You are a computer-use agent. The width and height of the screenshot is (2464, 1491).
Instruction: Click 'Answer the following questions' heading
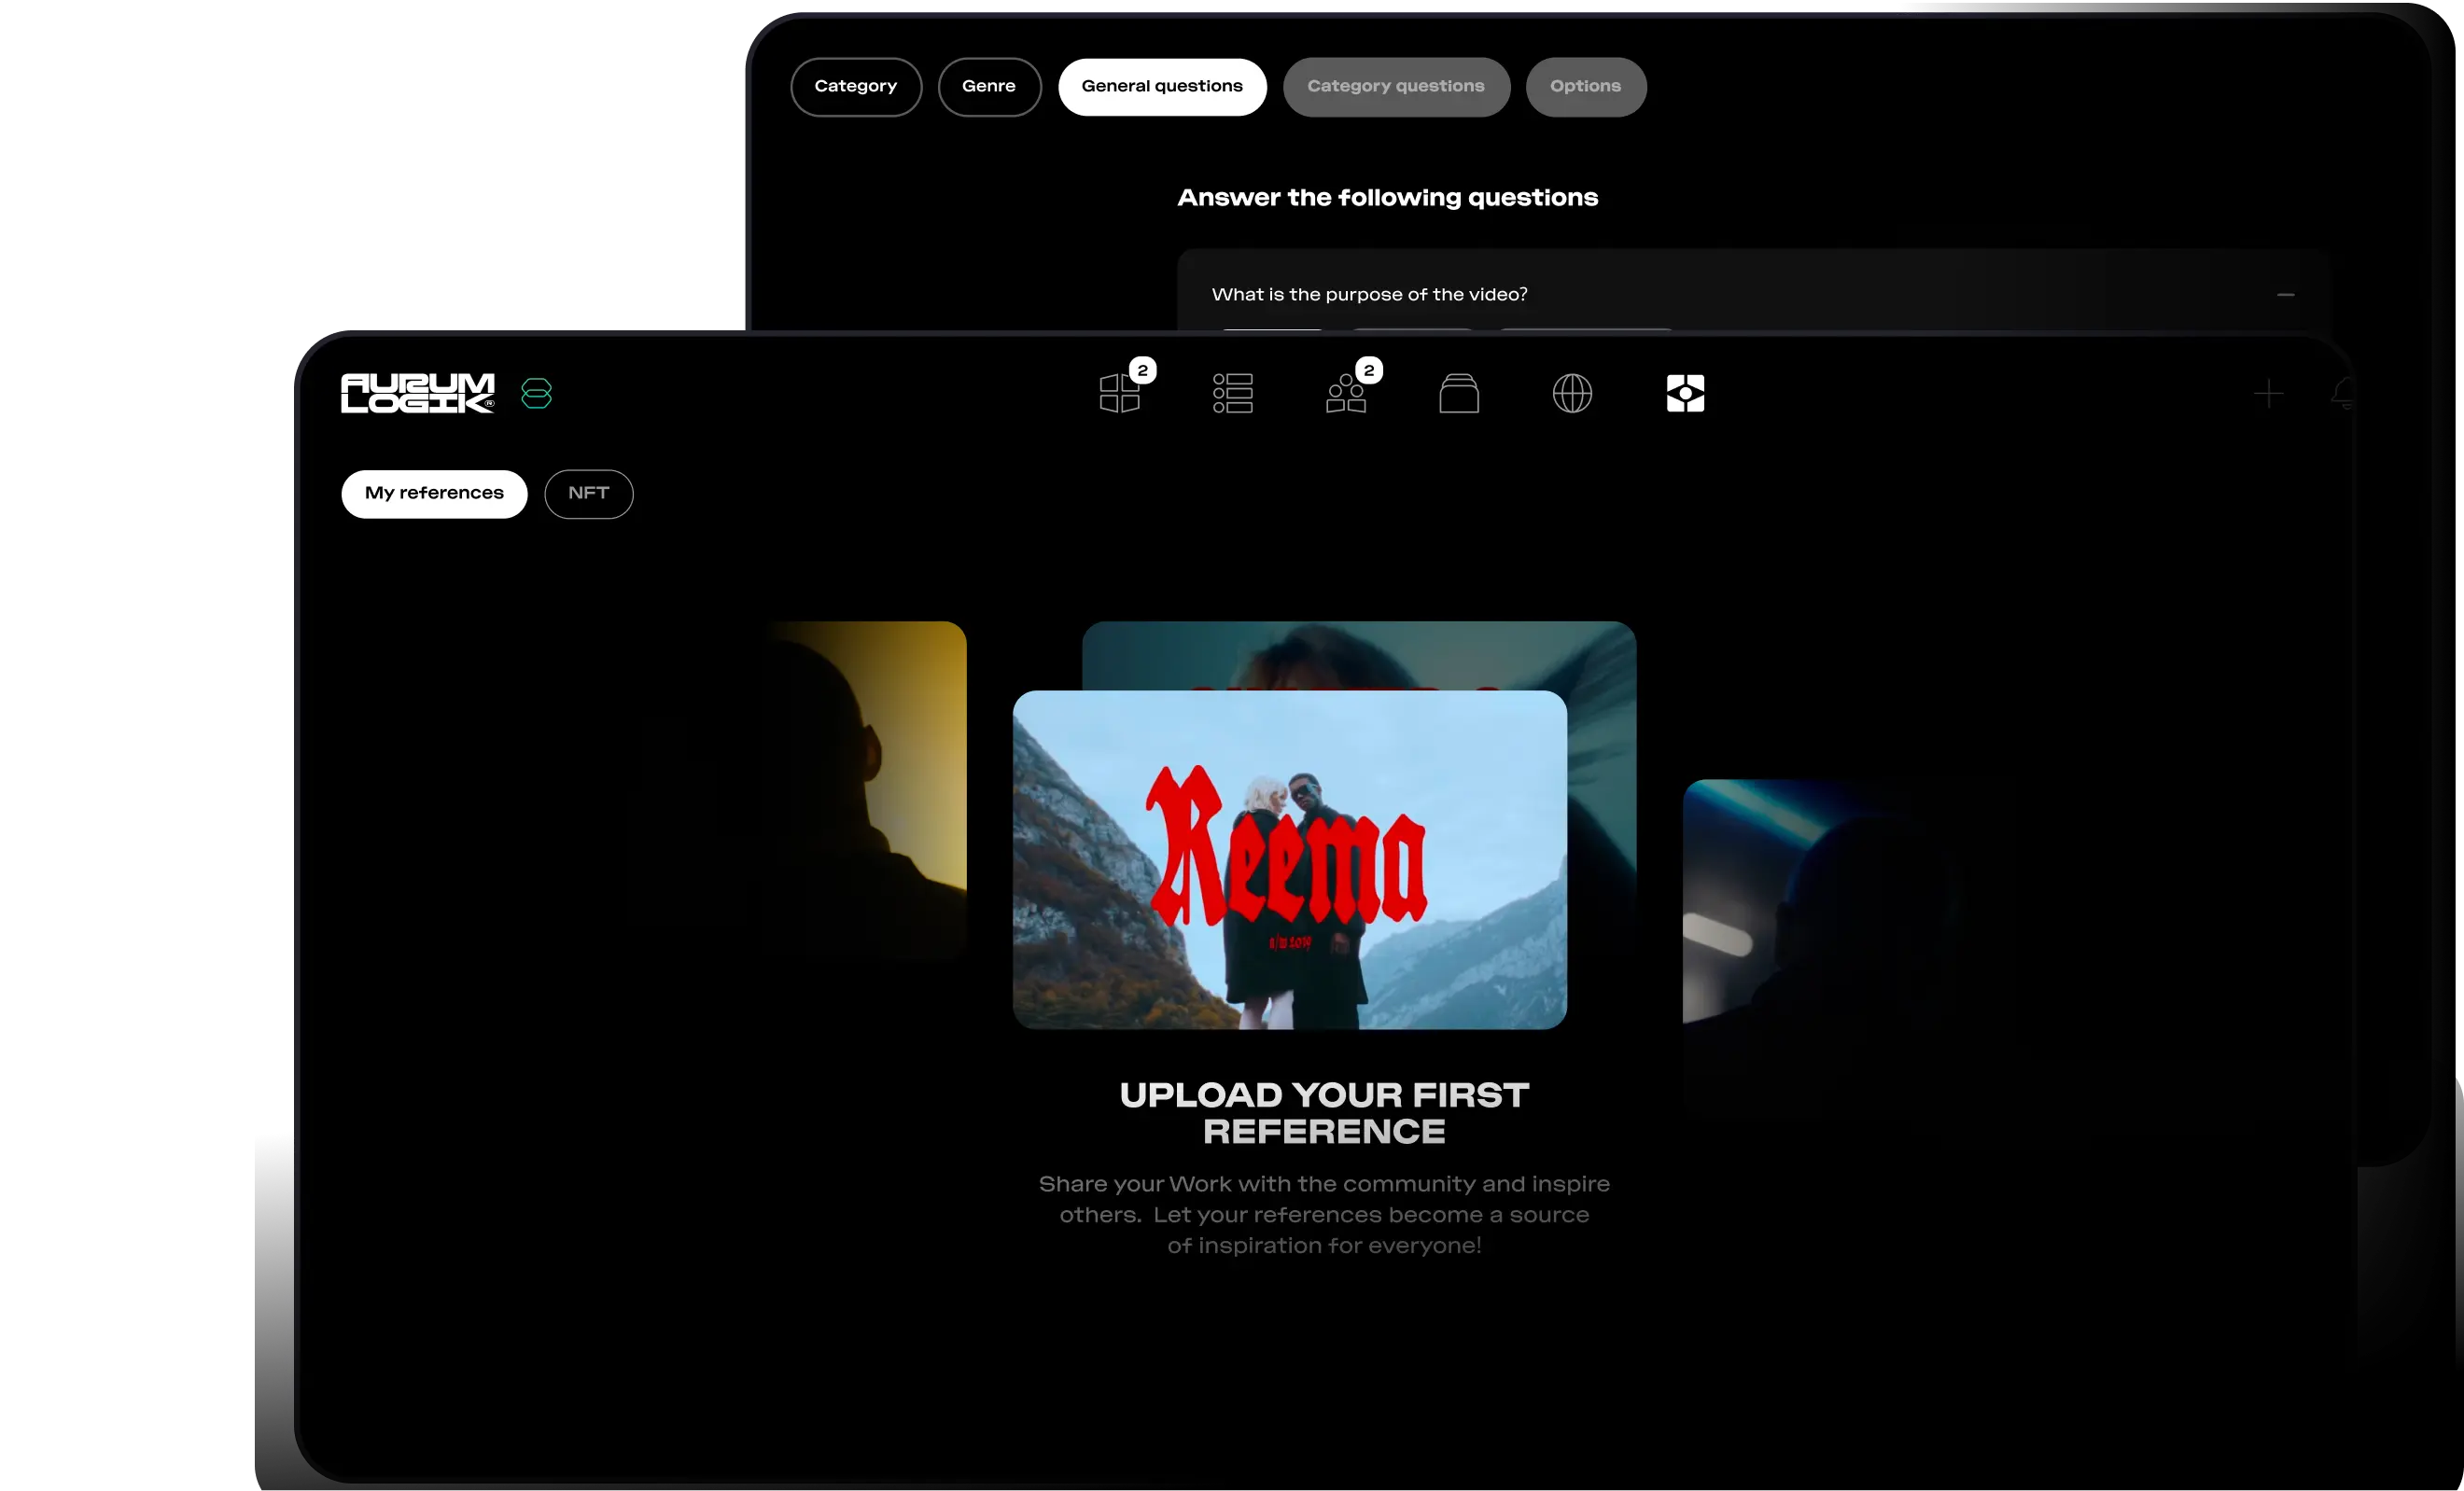[1387, 198]
